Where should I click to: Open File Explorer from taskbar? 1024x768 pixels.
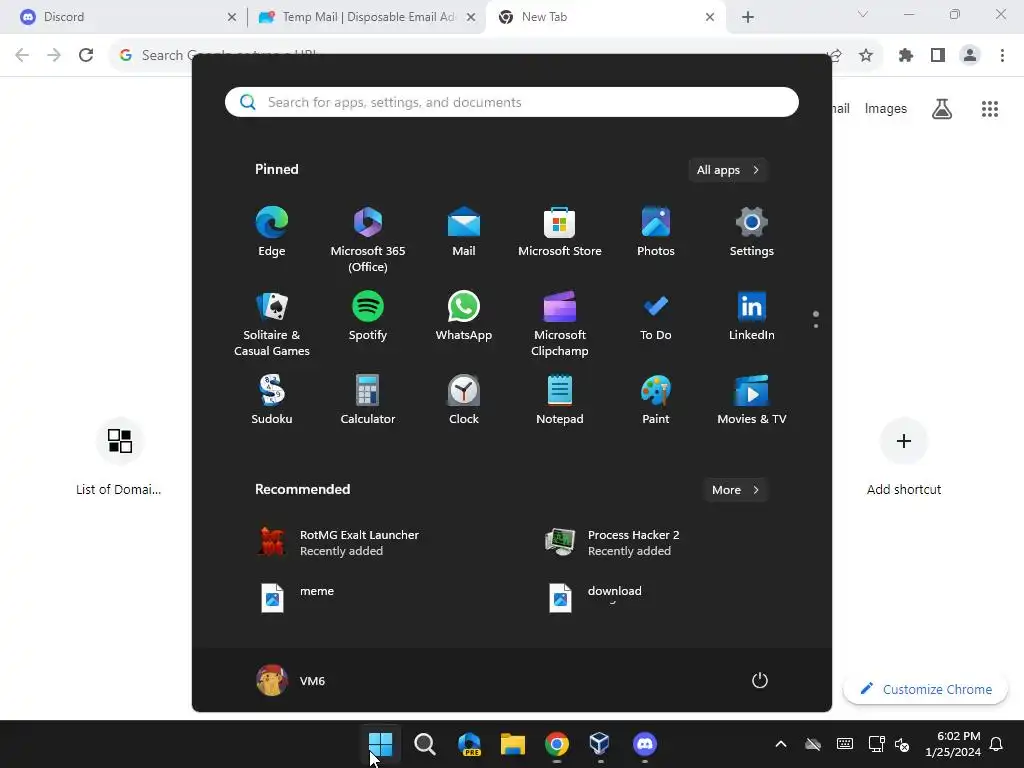[x=513, y=744]
